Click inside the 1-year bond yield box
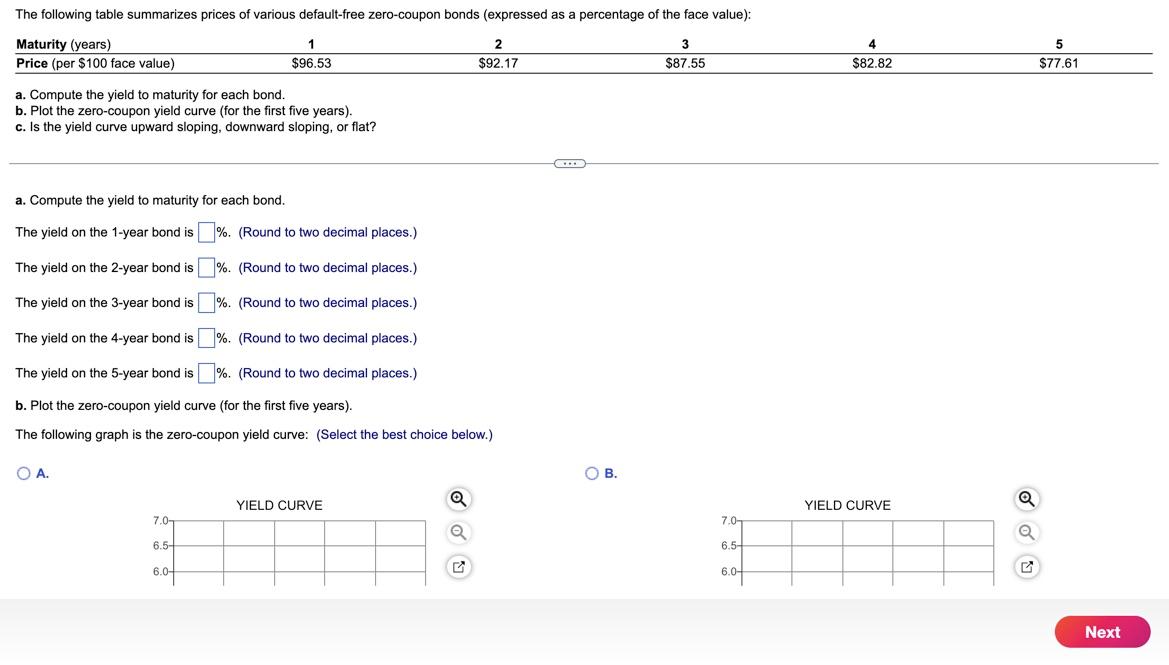Viewport: 1169px width, 665px height. click(206, 231)
